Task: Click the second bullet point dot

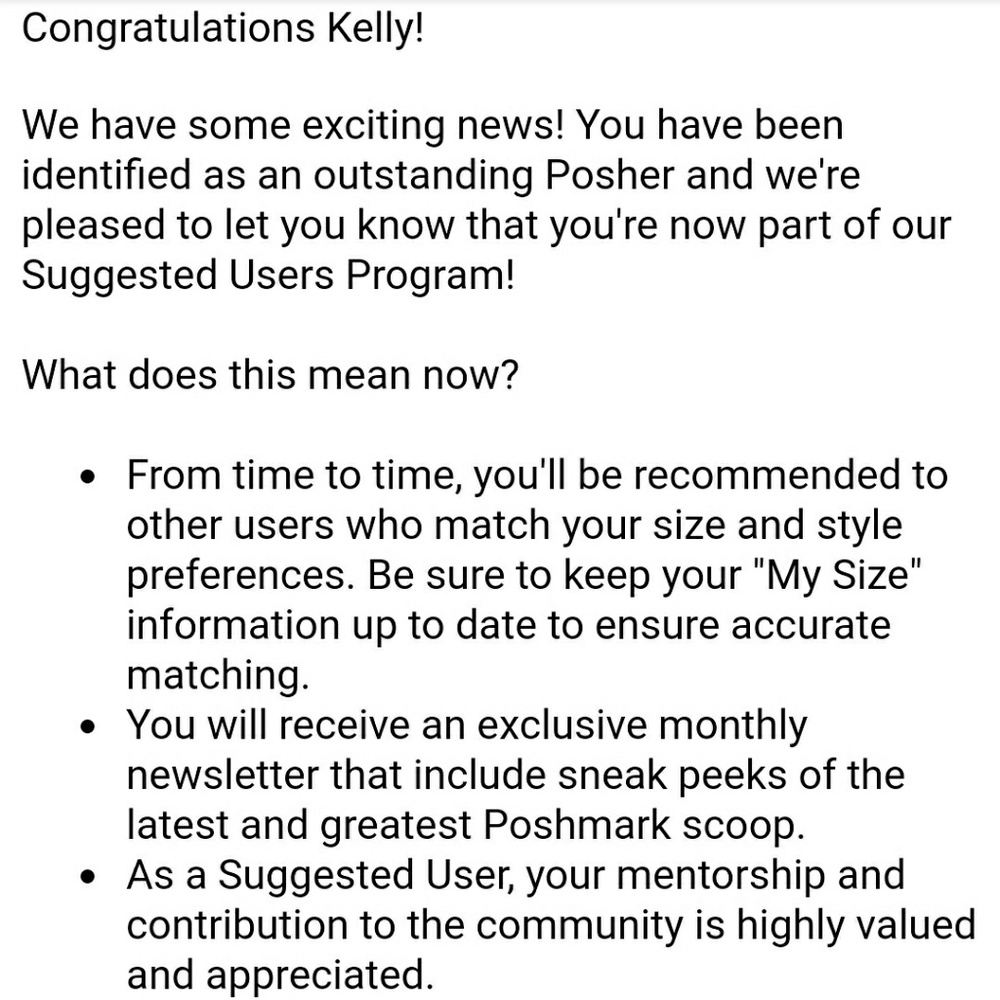Action: click(89, 726)
